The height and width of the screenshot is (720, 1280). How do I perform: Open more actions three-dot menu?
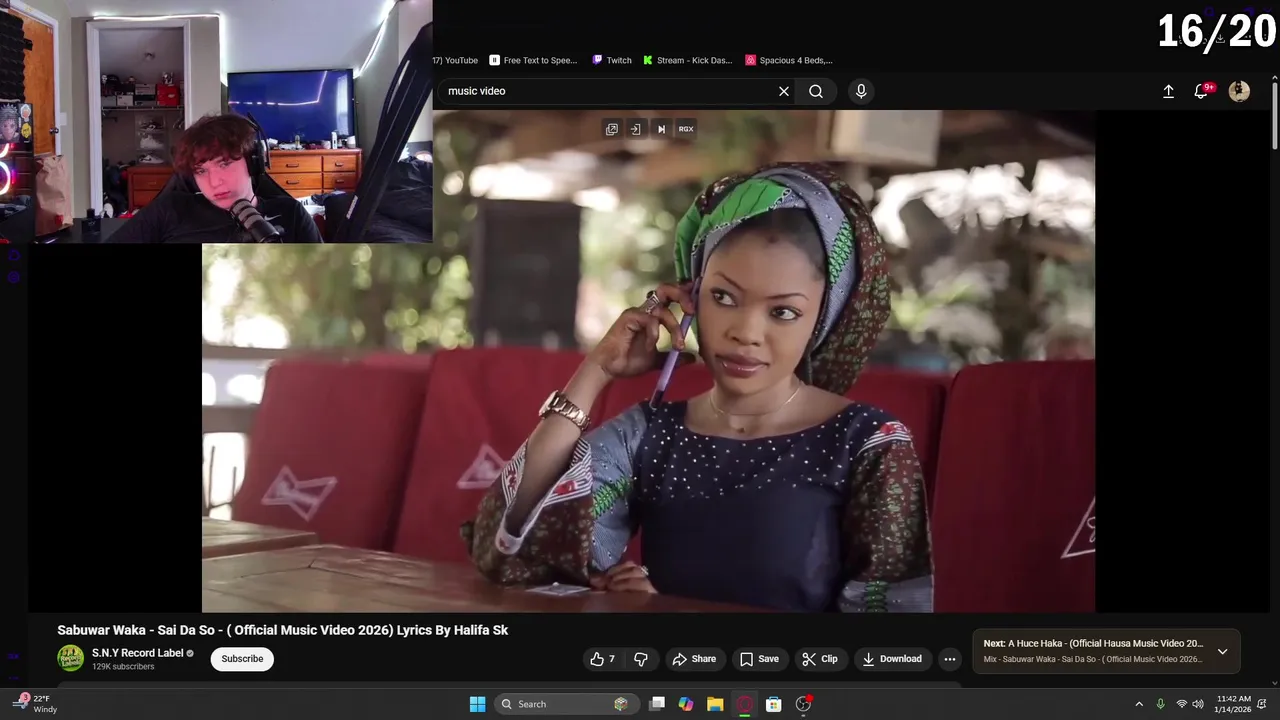[950, 659]
